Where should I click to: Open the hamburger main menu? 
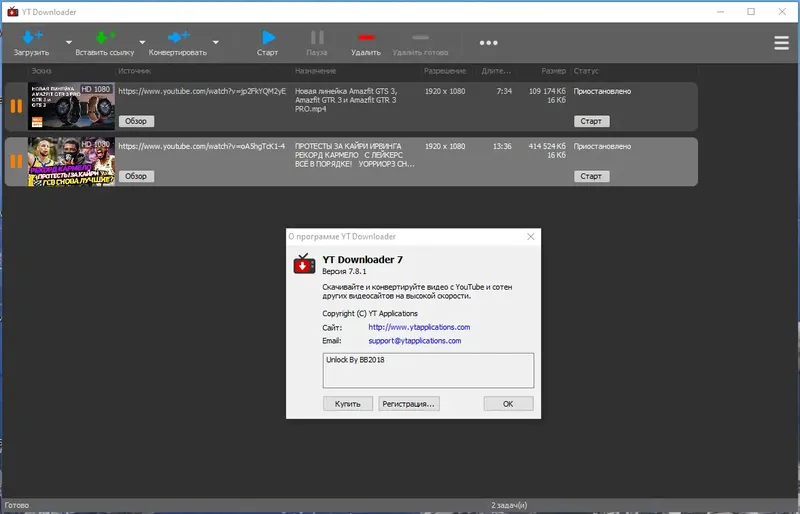(781, 43)
